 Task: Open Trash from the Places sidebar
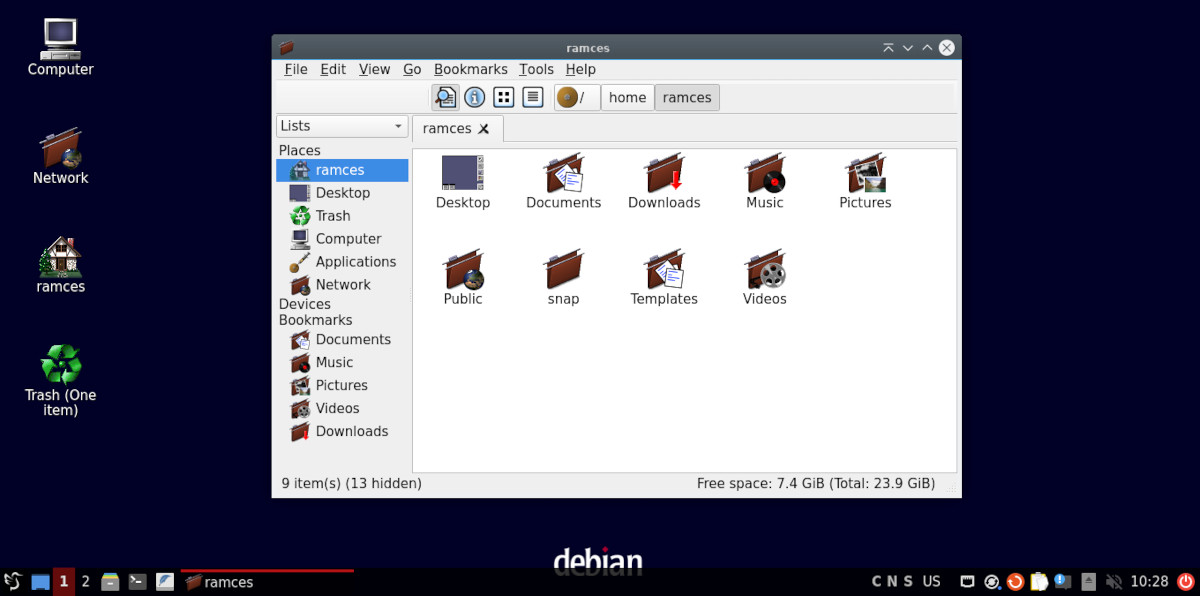click(331, 215)
